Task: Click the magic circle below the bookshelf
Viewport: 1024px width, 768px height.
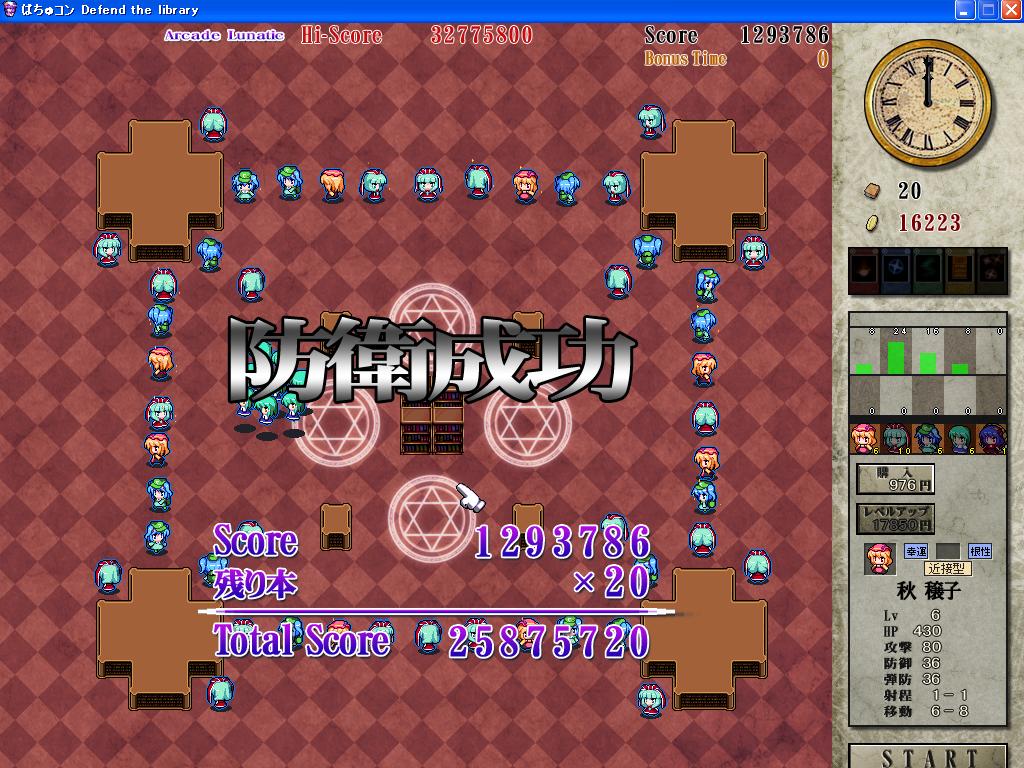Action: (x=432, y=519)
